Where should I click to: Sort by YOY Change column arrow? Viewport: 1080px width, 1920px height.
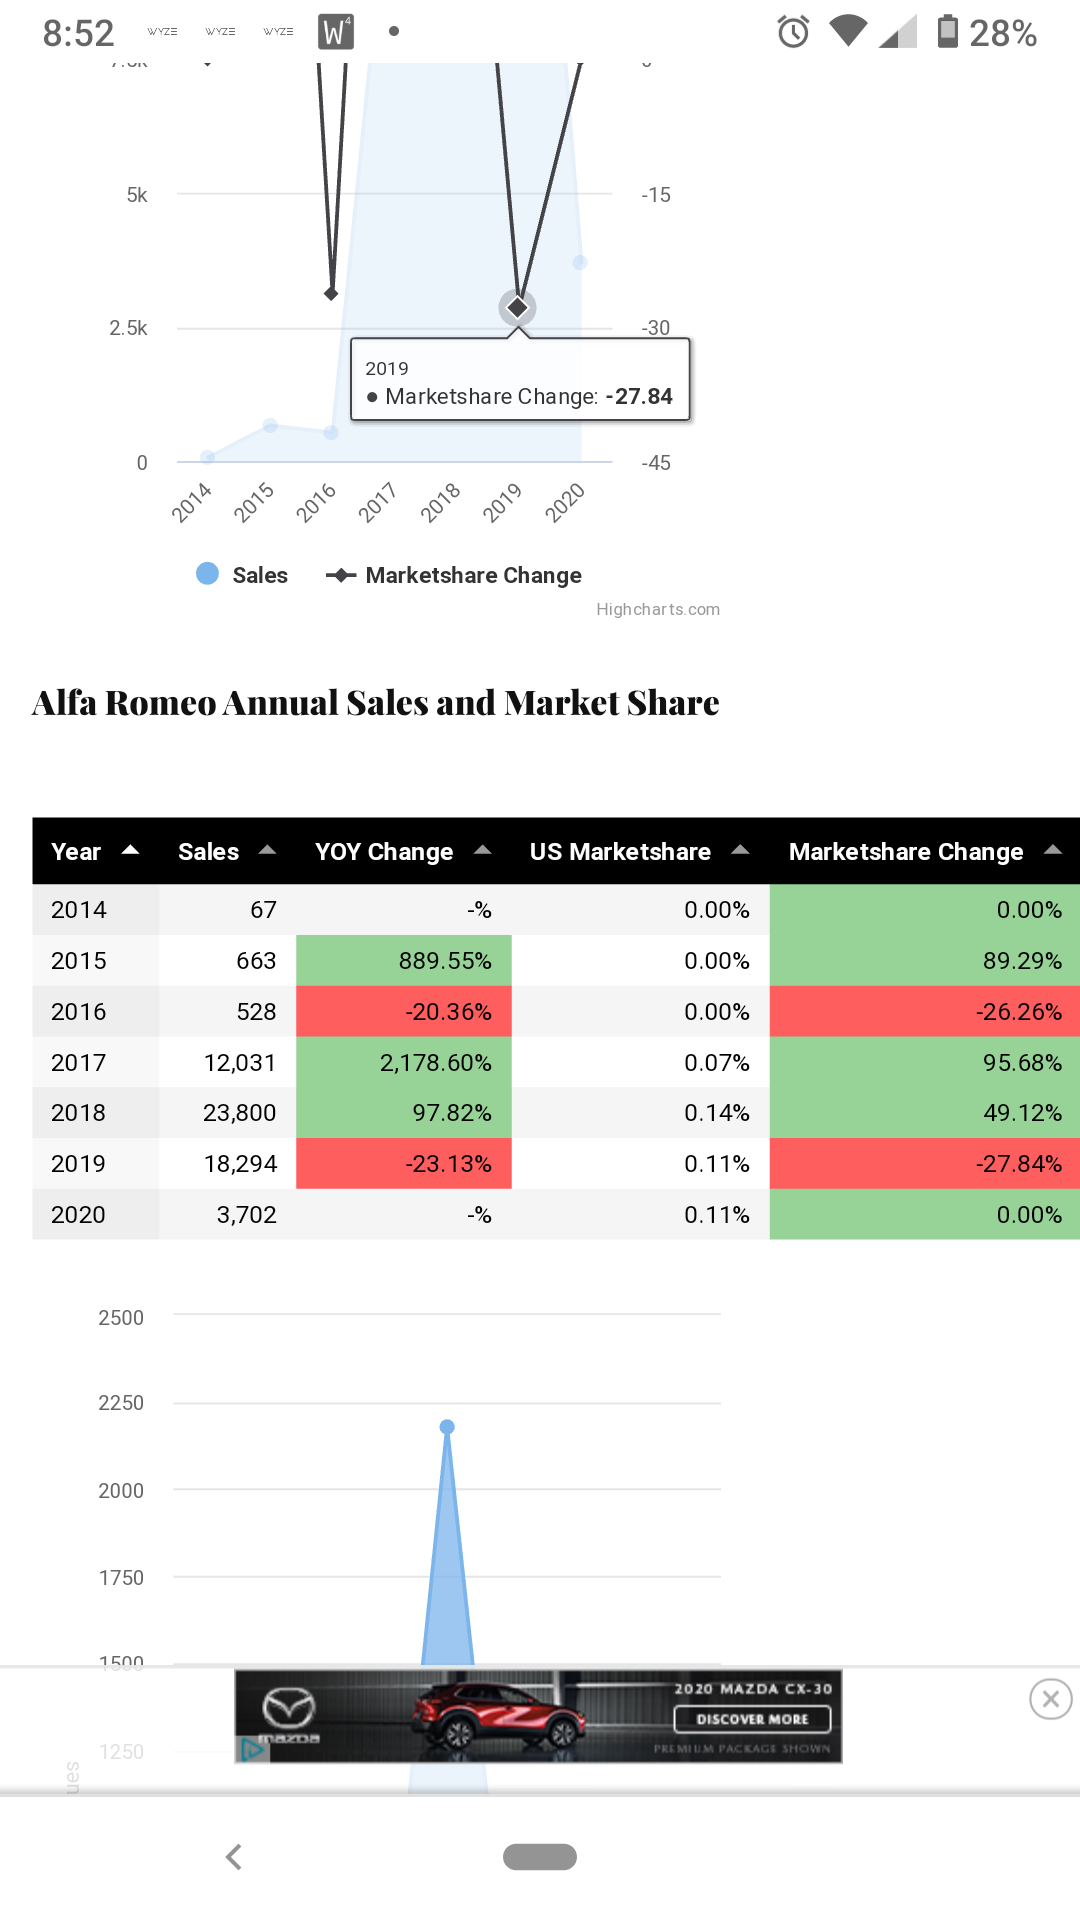click(482, 850)
